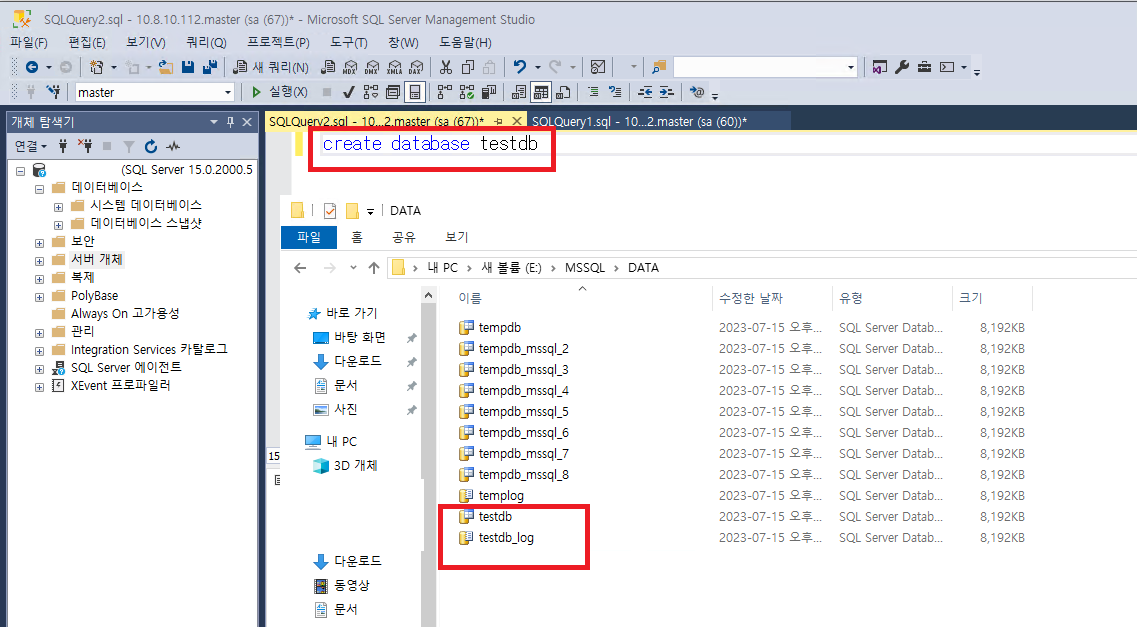Click the Navigate Backward arrow icon
This screenshot has width=1137, height=627.
[32, 67]
